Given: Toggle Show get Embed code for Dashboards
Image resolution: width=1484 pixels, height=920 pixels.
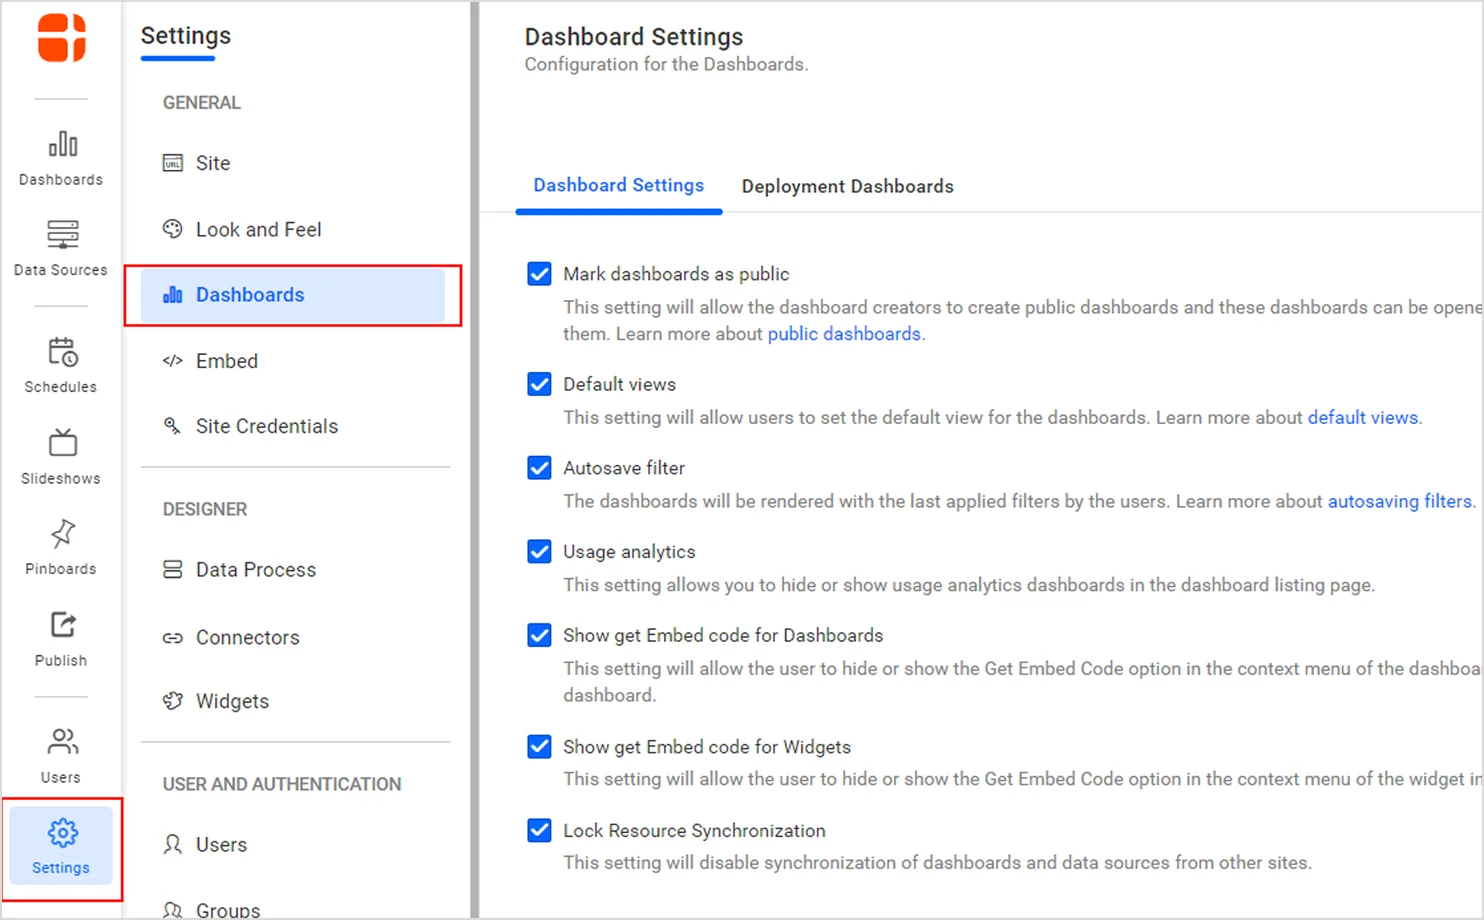Looking at the screenshot, I should pos(539,635).
